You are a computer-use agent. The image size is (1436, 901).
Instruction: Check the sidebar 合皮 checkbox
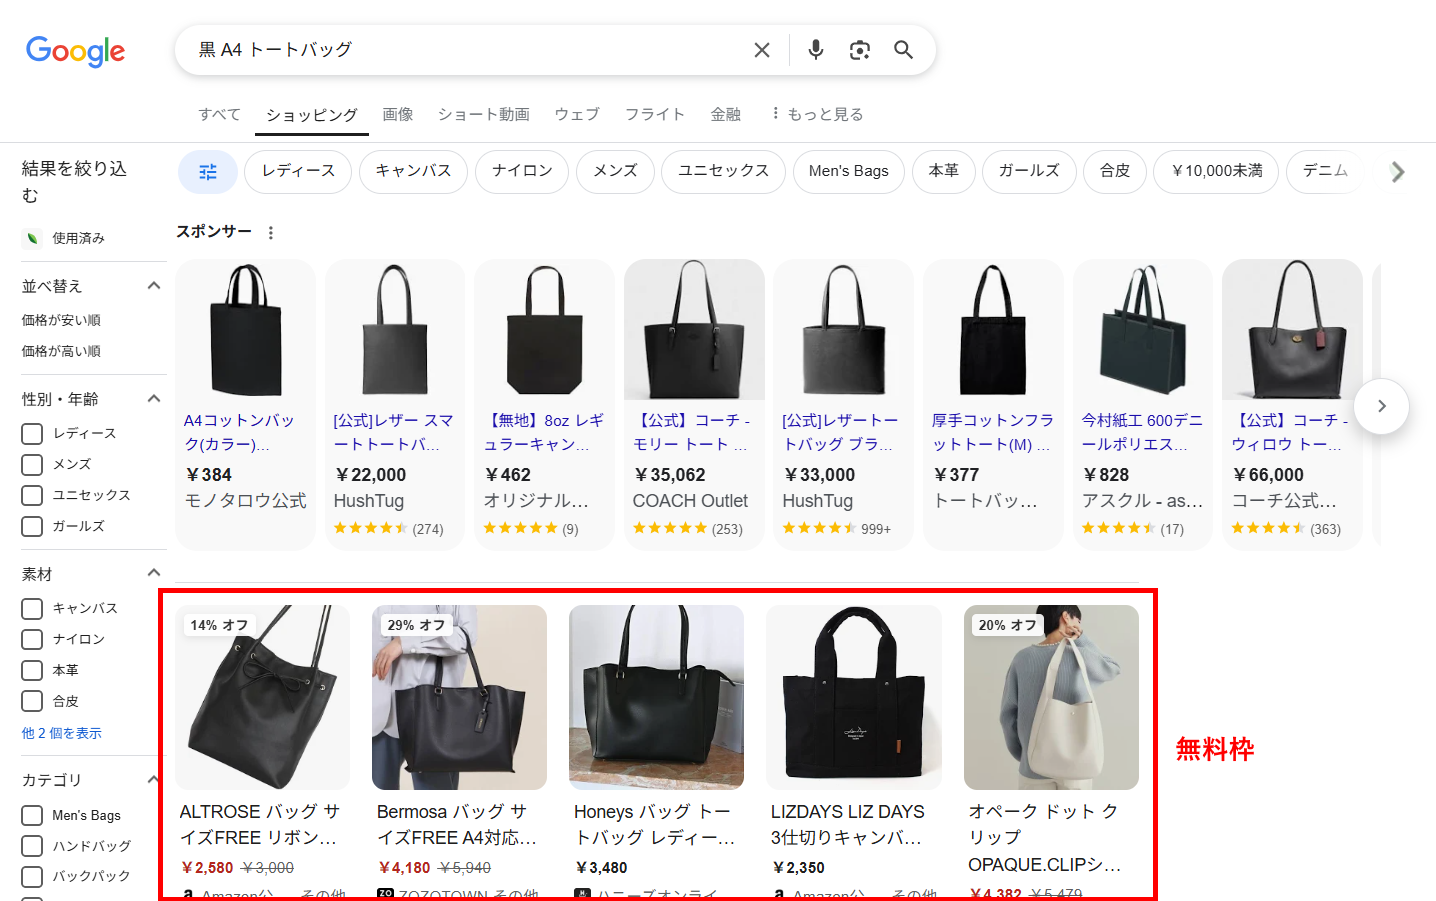(32, 702)
